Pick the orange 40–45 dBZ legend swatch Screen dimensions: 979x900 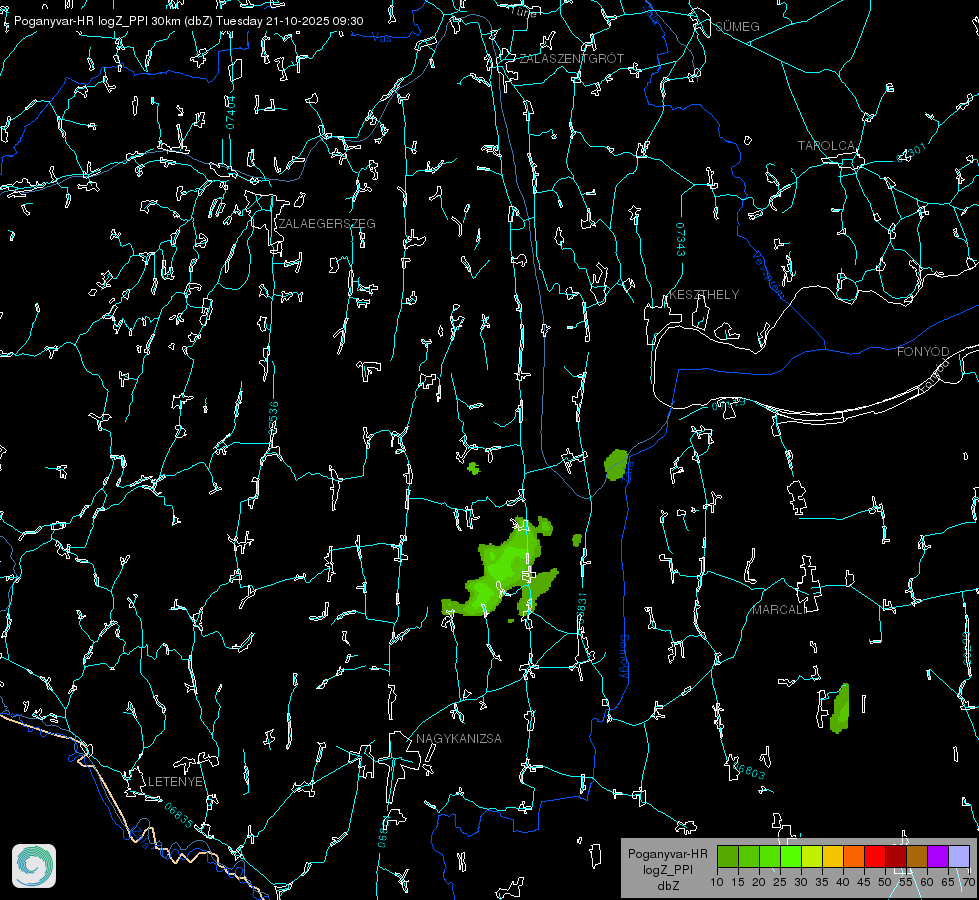(x=854, y=857)
